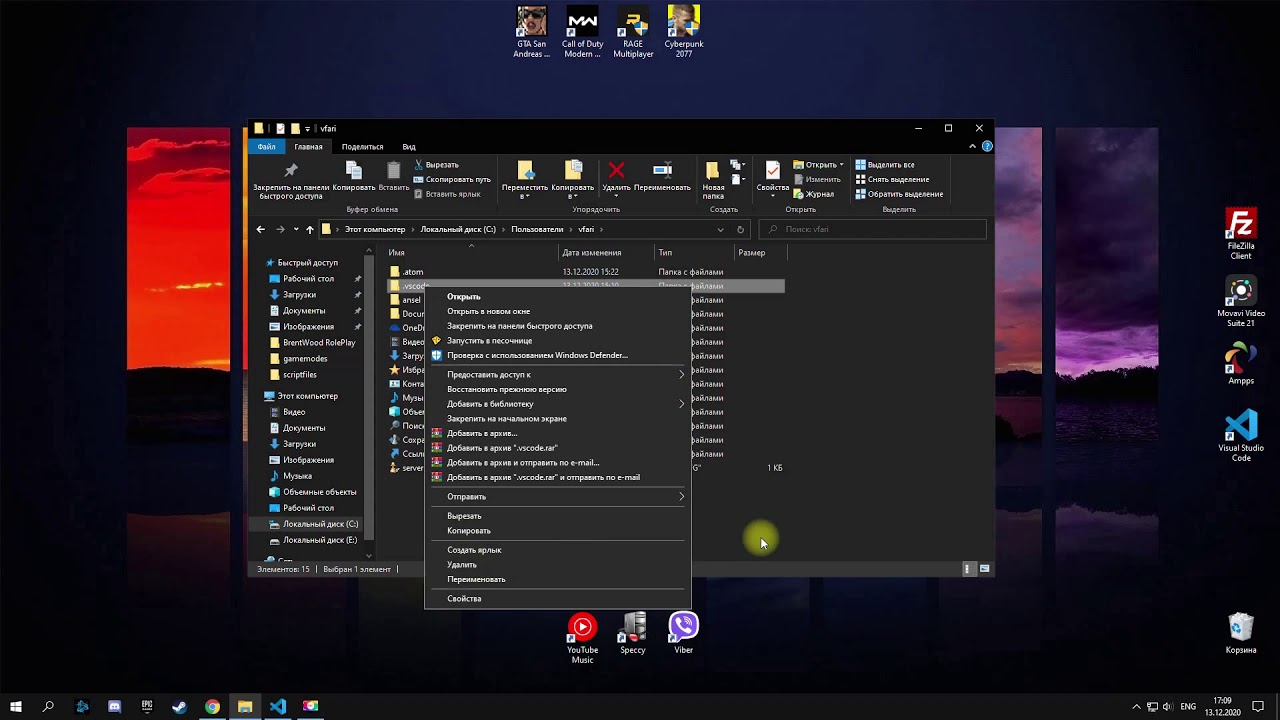1280x720 pixels.
Task: Collapse the ribbon with the chevron
Action: [x=972, y=146]
